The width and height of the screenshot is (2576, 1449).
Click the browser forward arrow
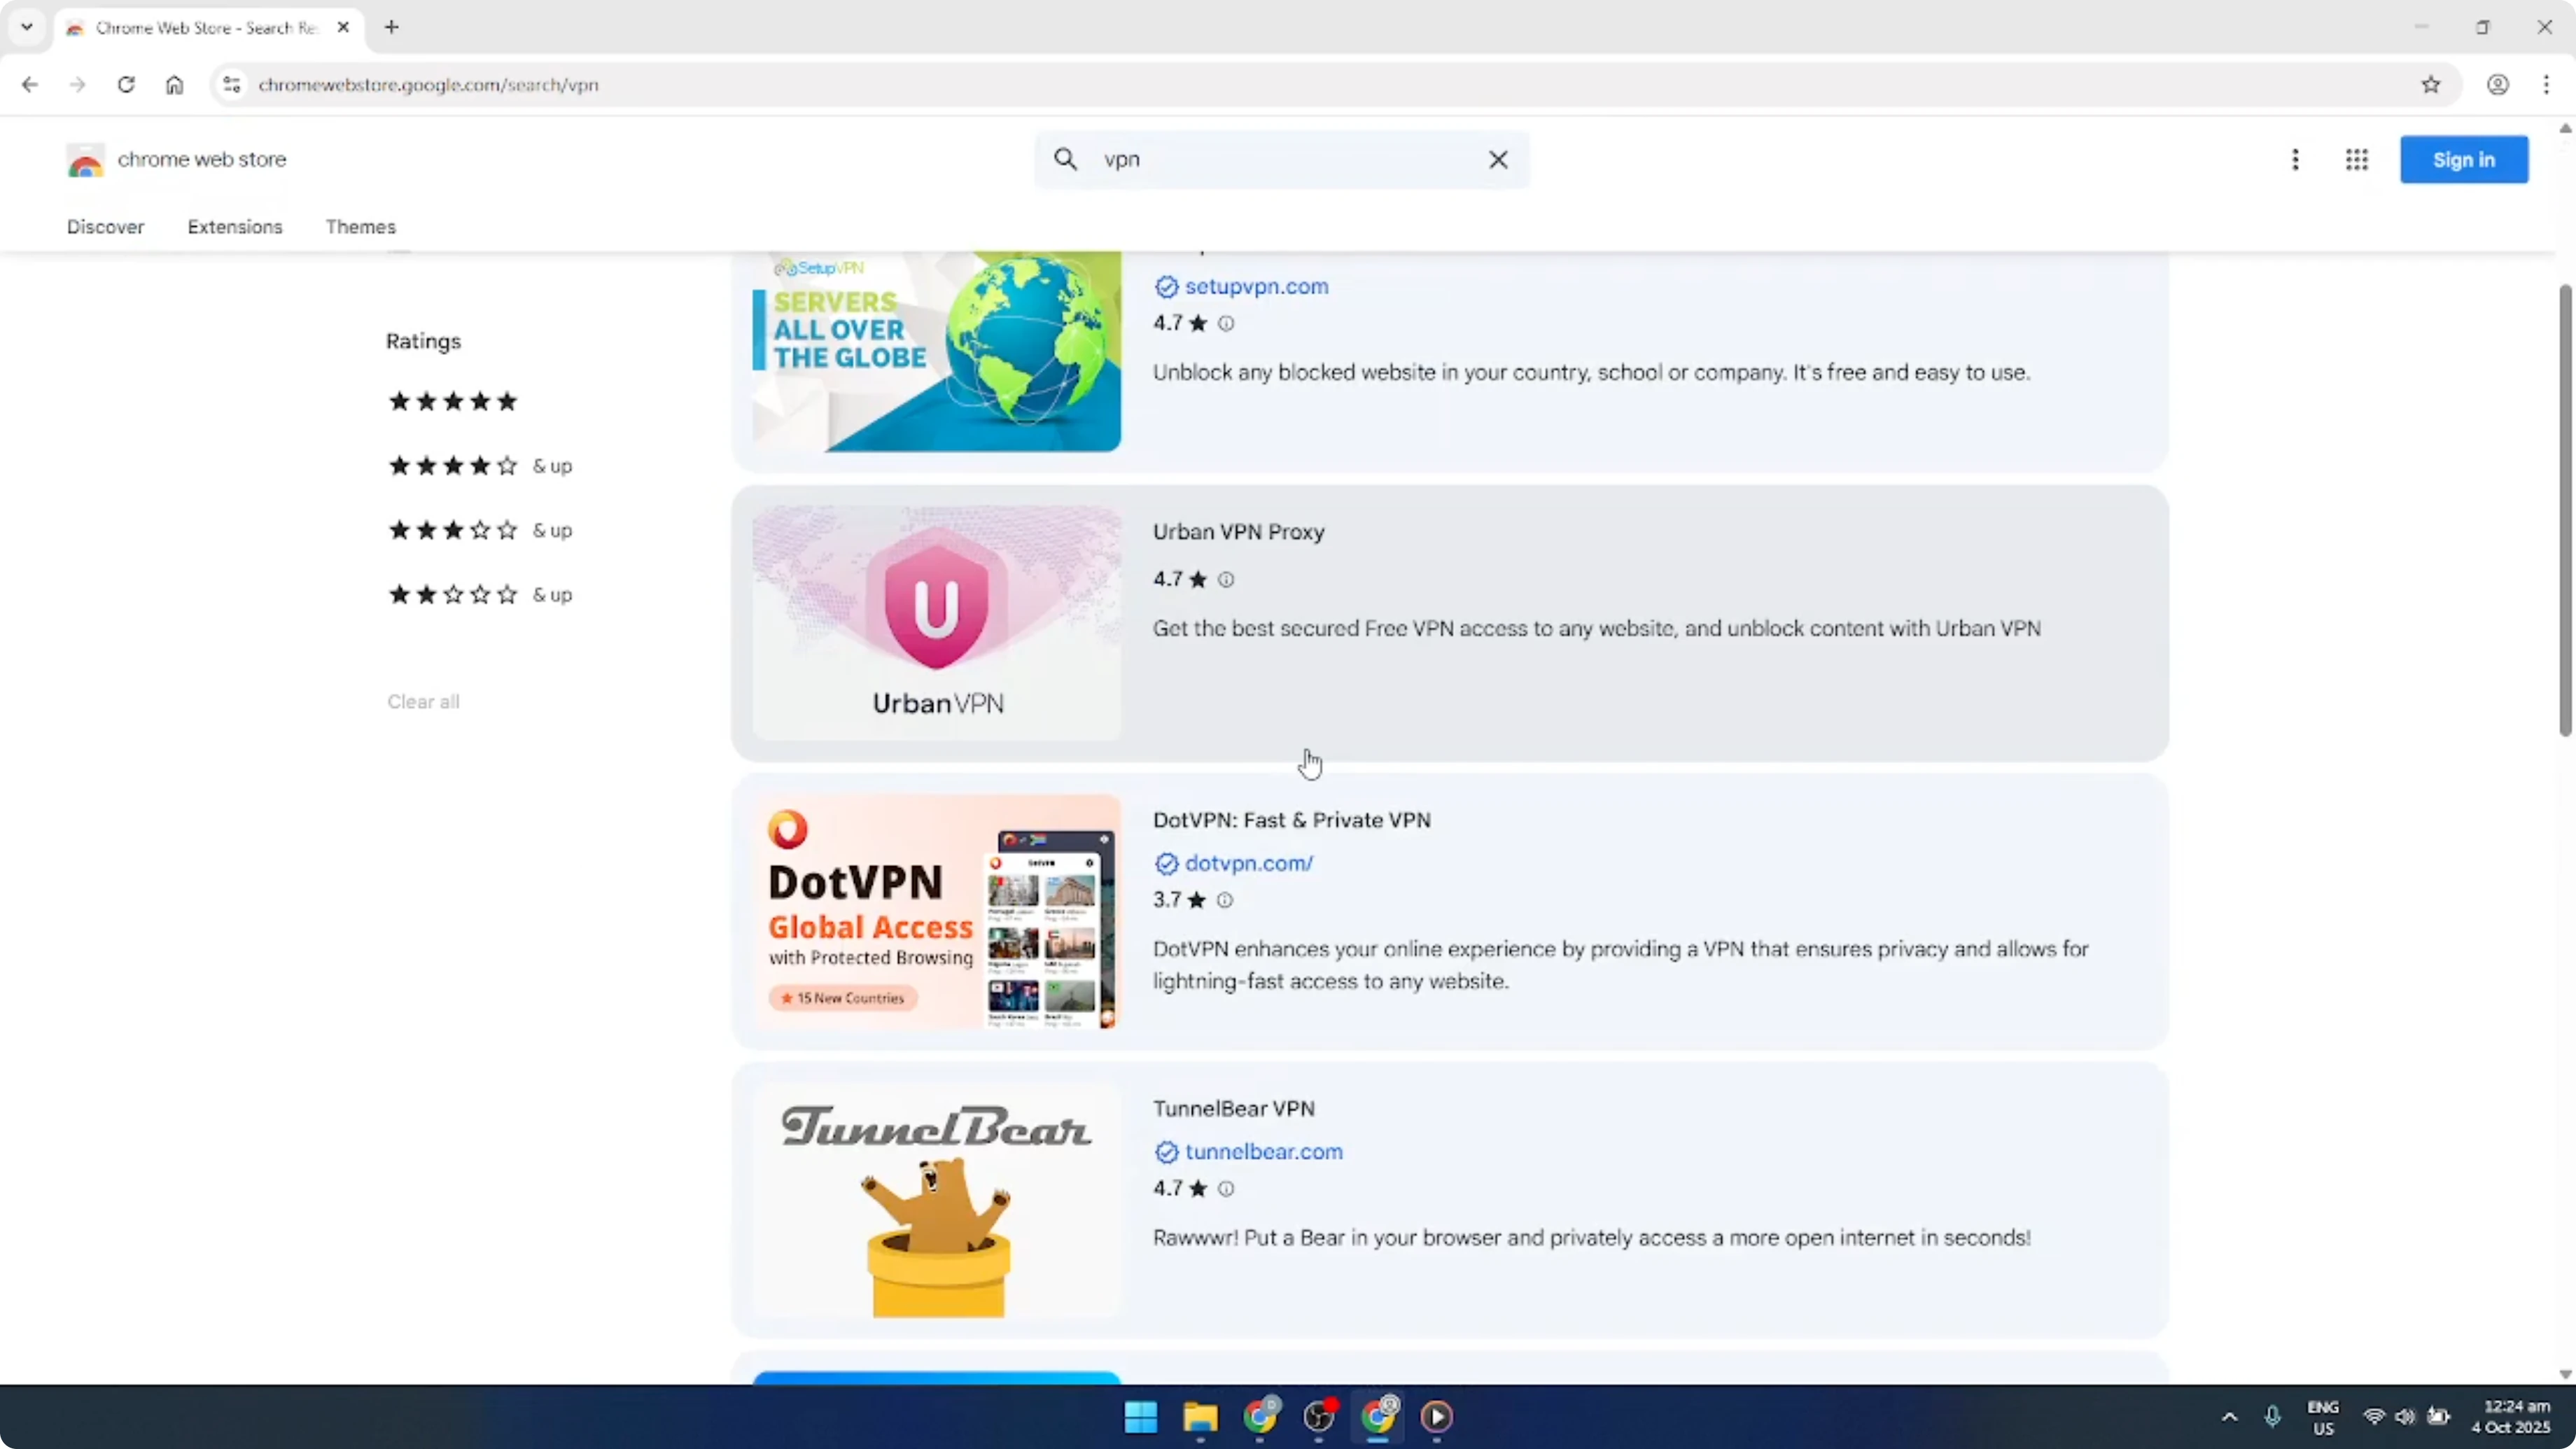coord(78,85)
